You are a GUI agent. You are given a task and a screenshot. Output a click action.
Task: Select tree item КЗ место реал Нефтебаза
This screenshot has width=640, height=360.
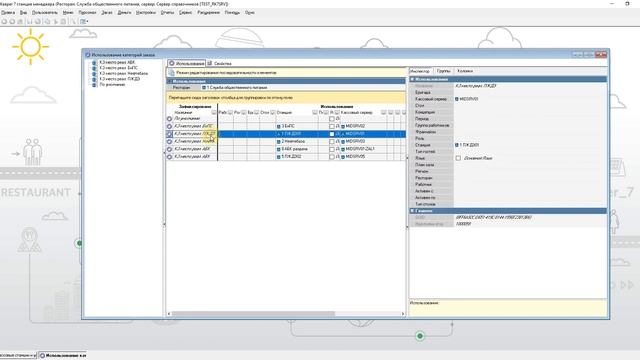pyautogui.click(x=124, y=73)
